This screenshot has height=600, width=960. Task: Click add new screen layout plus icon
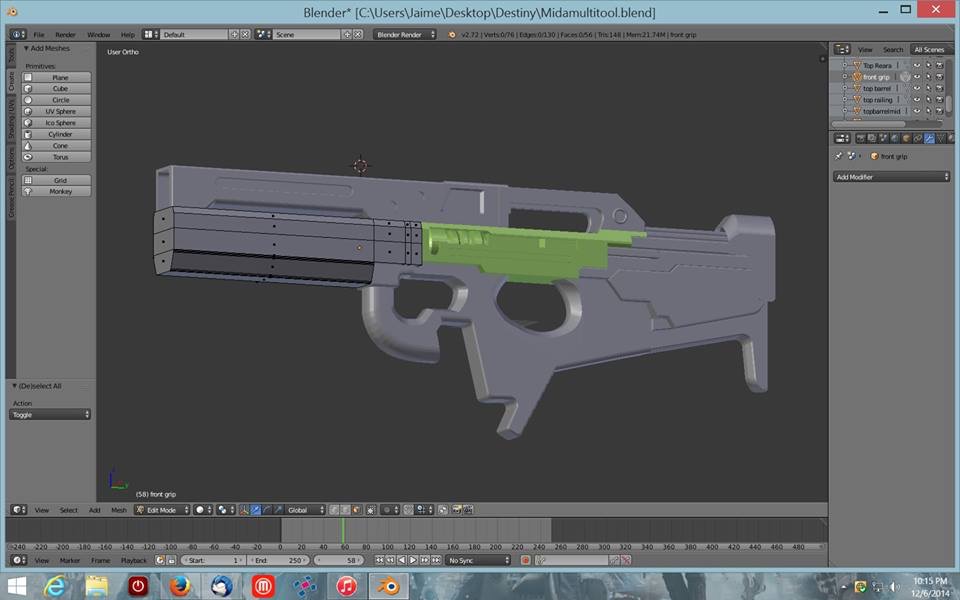[x=234, y=35]
